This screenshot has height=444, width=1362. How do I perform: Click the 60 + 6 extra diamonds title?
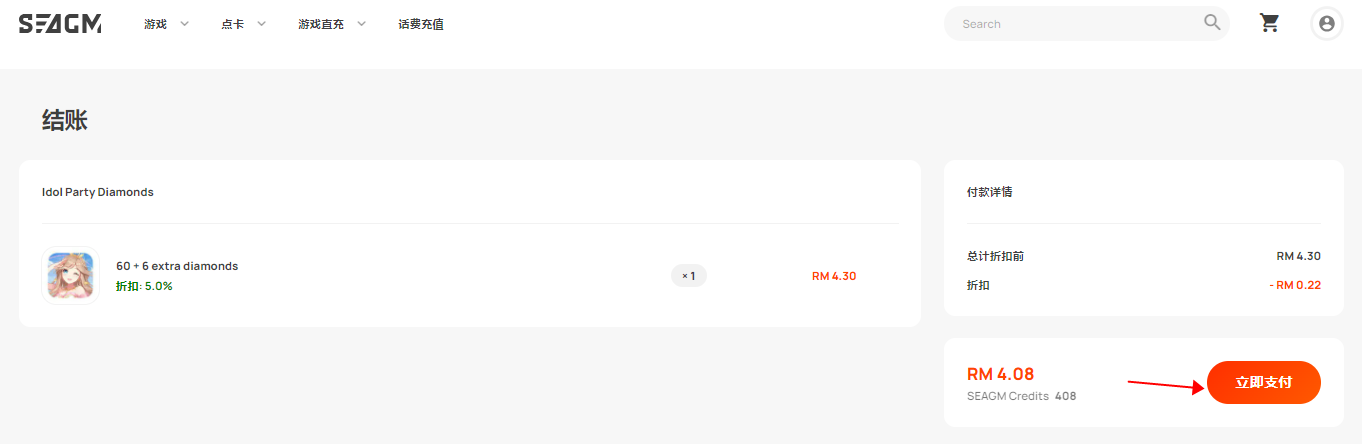(177, 266)
